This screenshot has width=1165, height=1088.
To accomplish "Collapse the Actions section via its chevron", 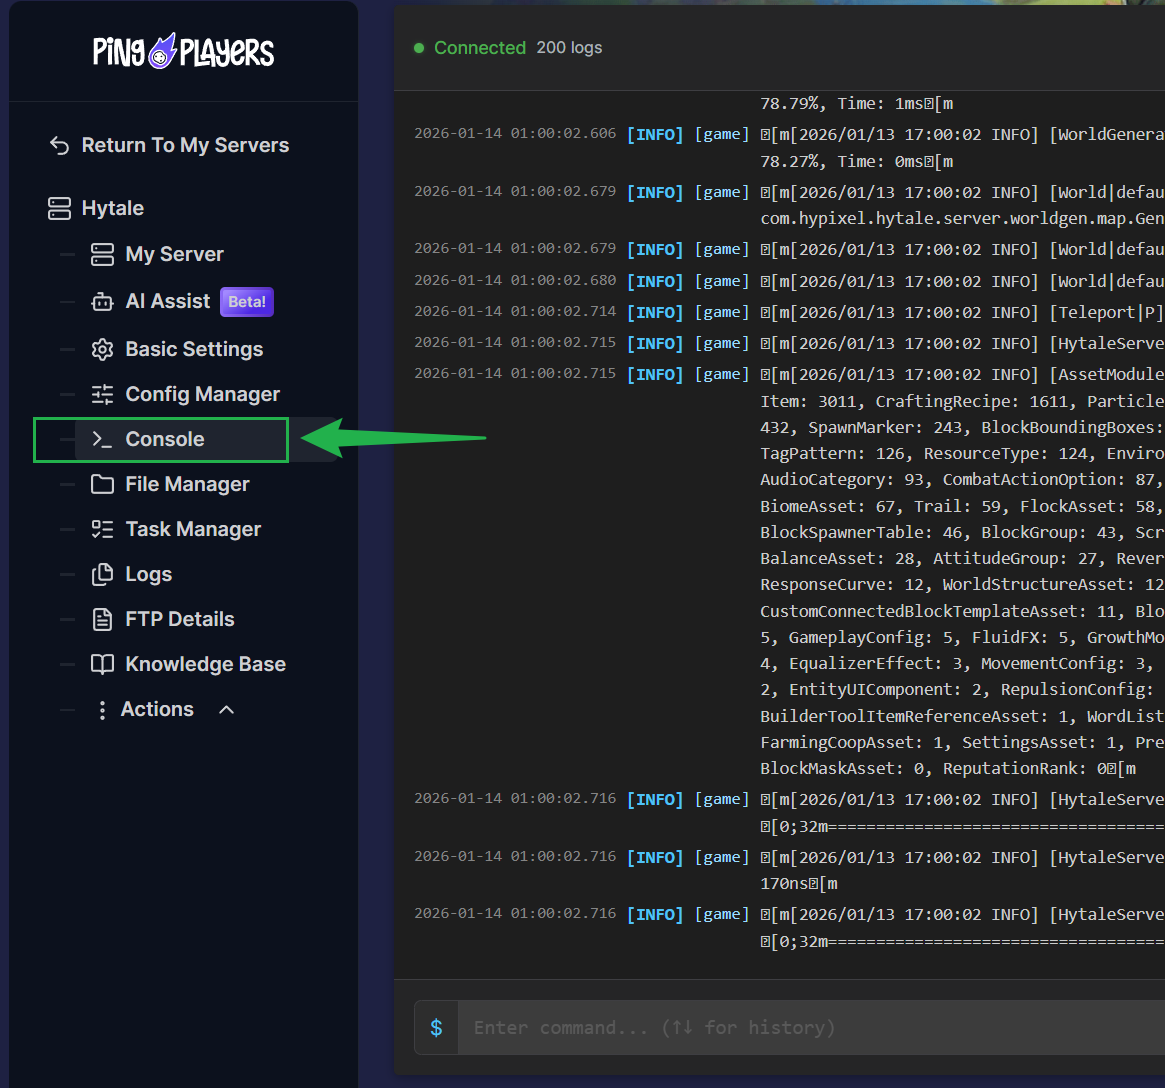I will 225,709.
